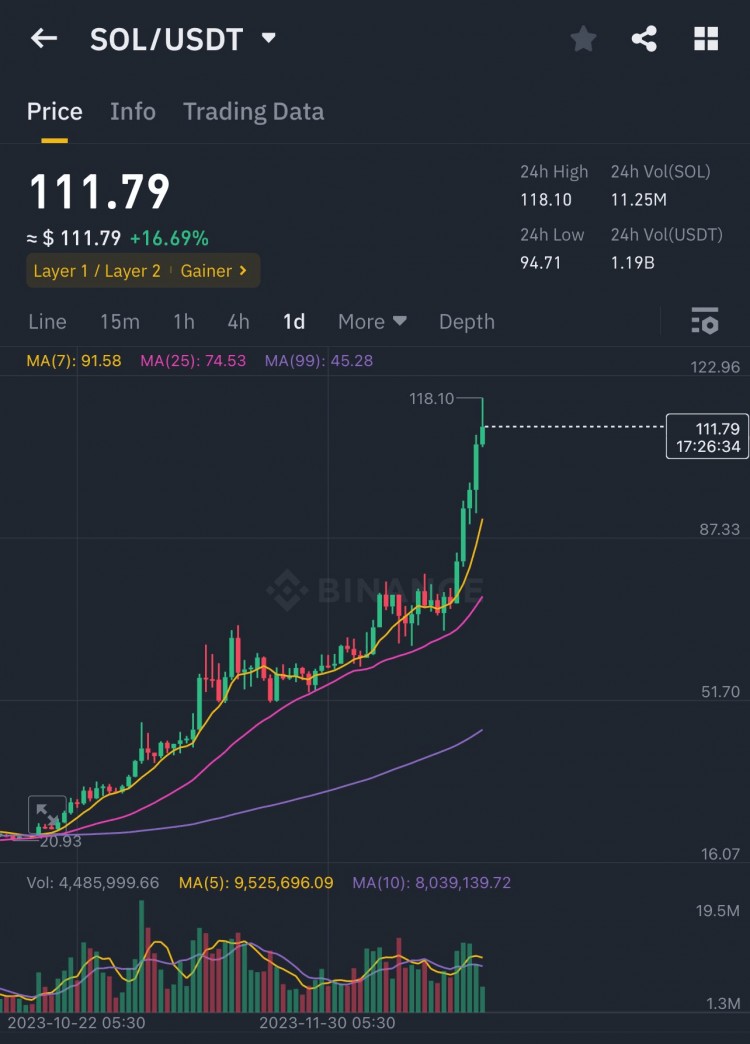The width and height of the screenshot is (750, 1044).
Task: Tap the 118.10 high marker on chart
Action: coord(431,399)
